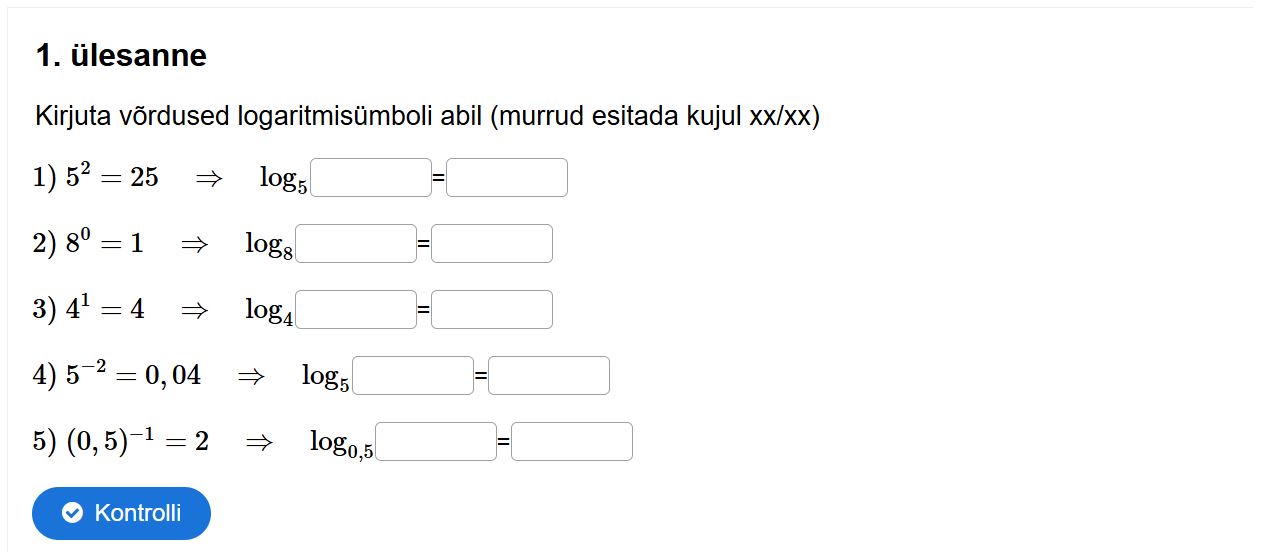
Task: Click the argument field after log₅ for 5² = 25
Action: tap(371, 178)
